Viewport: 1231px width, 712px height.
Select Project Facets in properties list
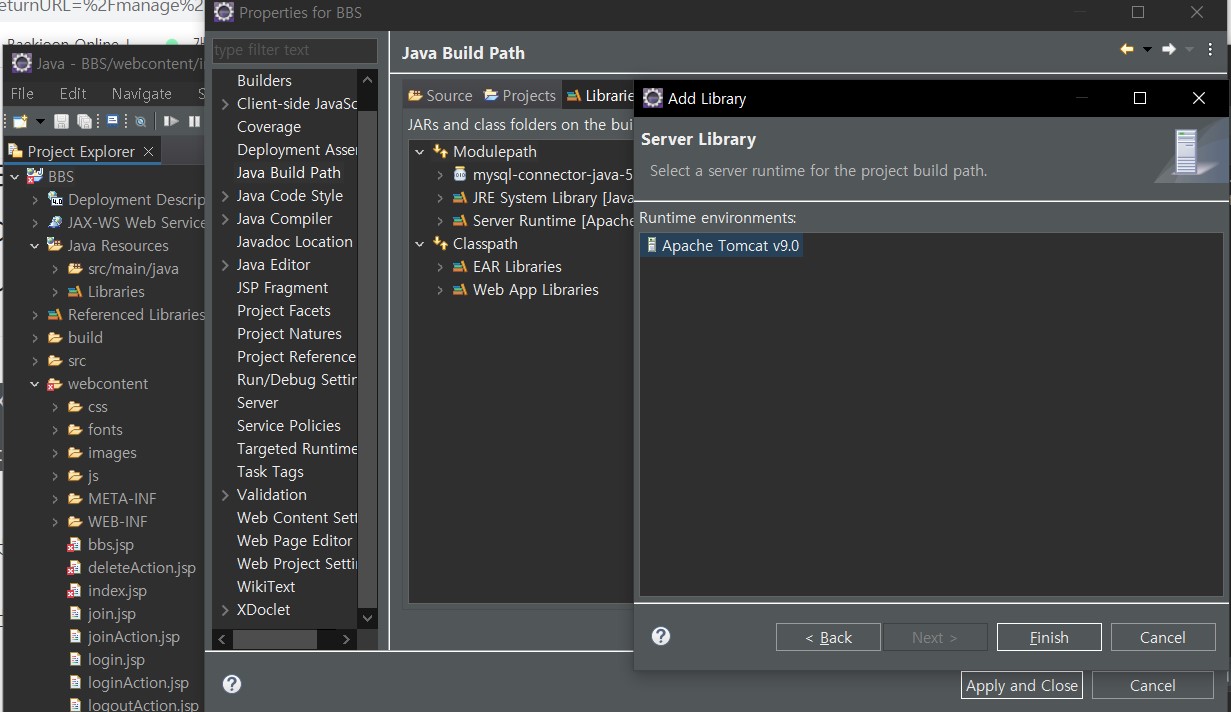[x=283, y=311]
